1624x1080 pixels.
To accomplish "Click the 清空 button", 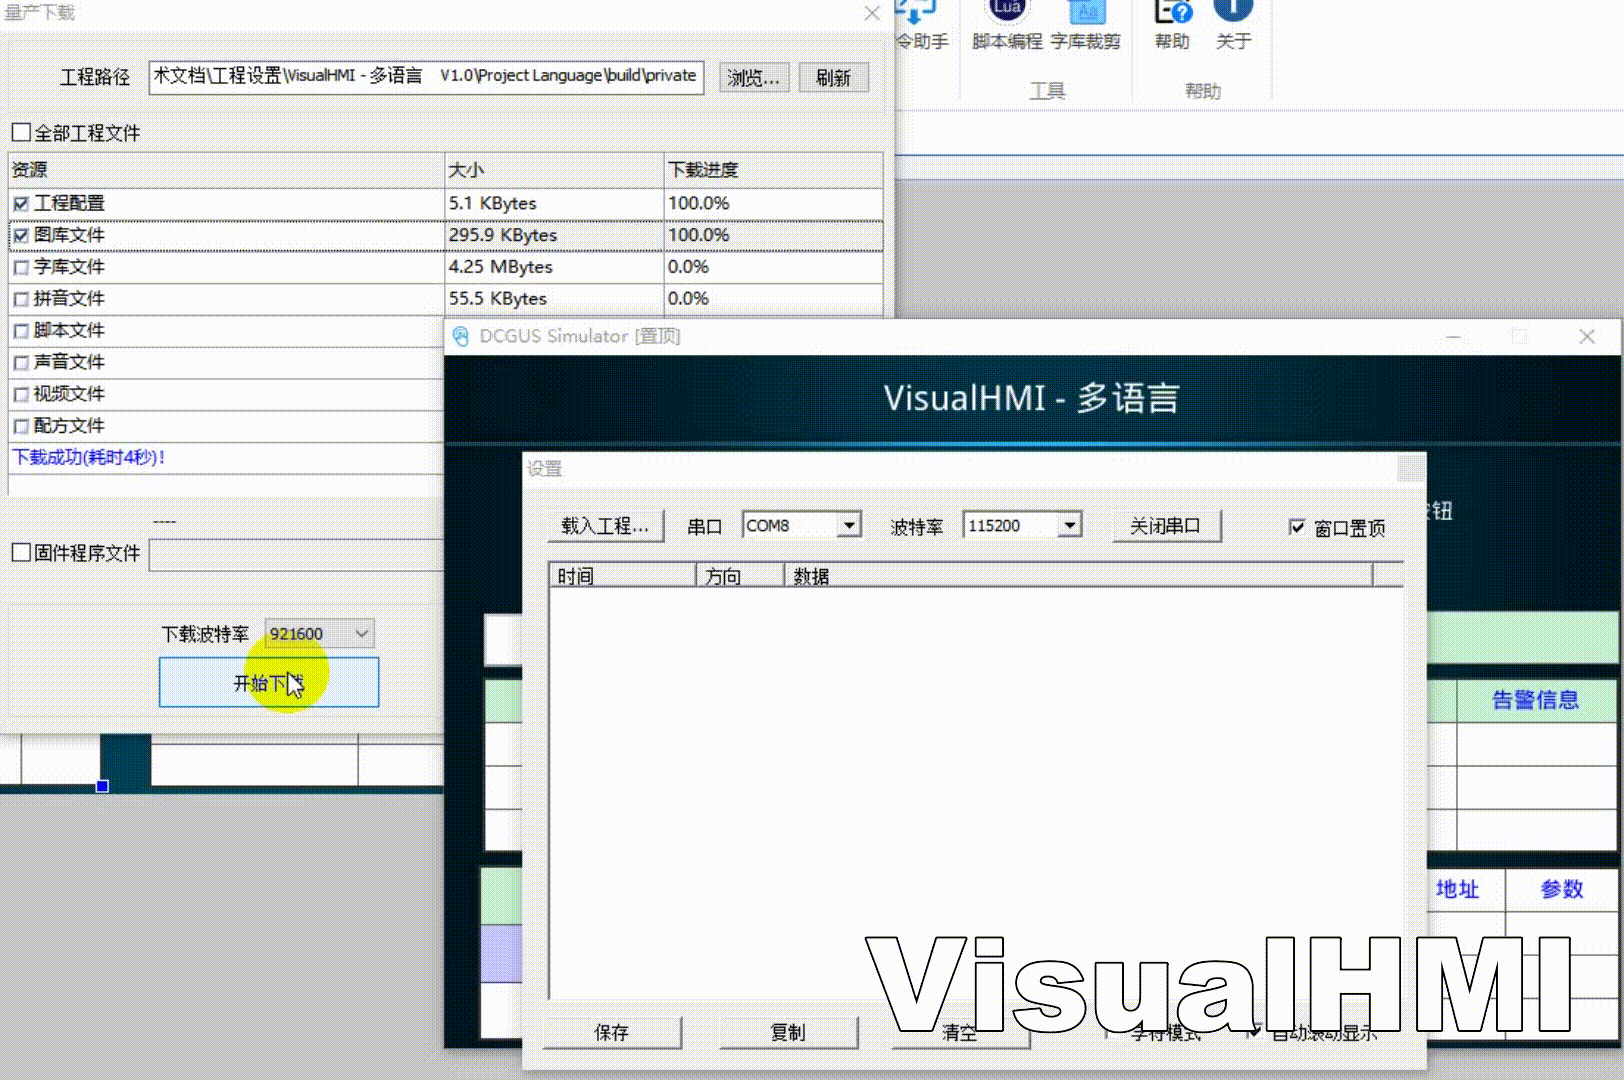I will point(960,1032).
